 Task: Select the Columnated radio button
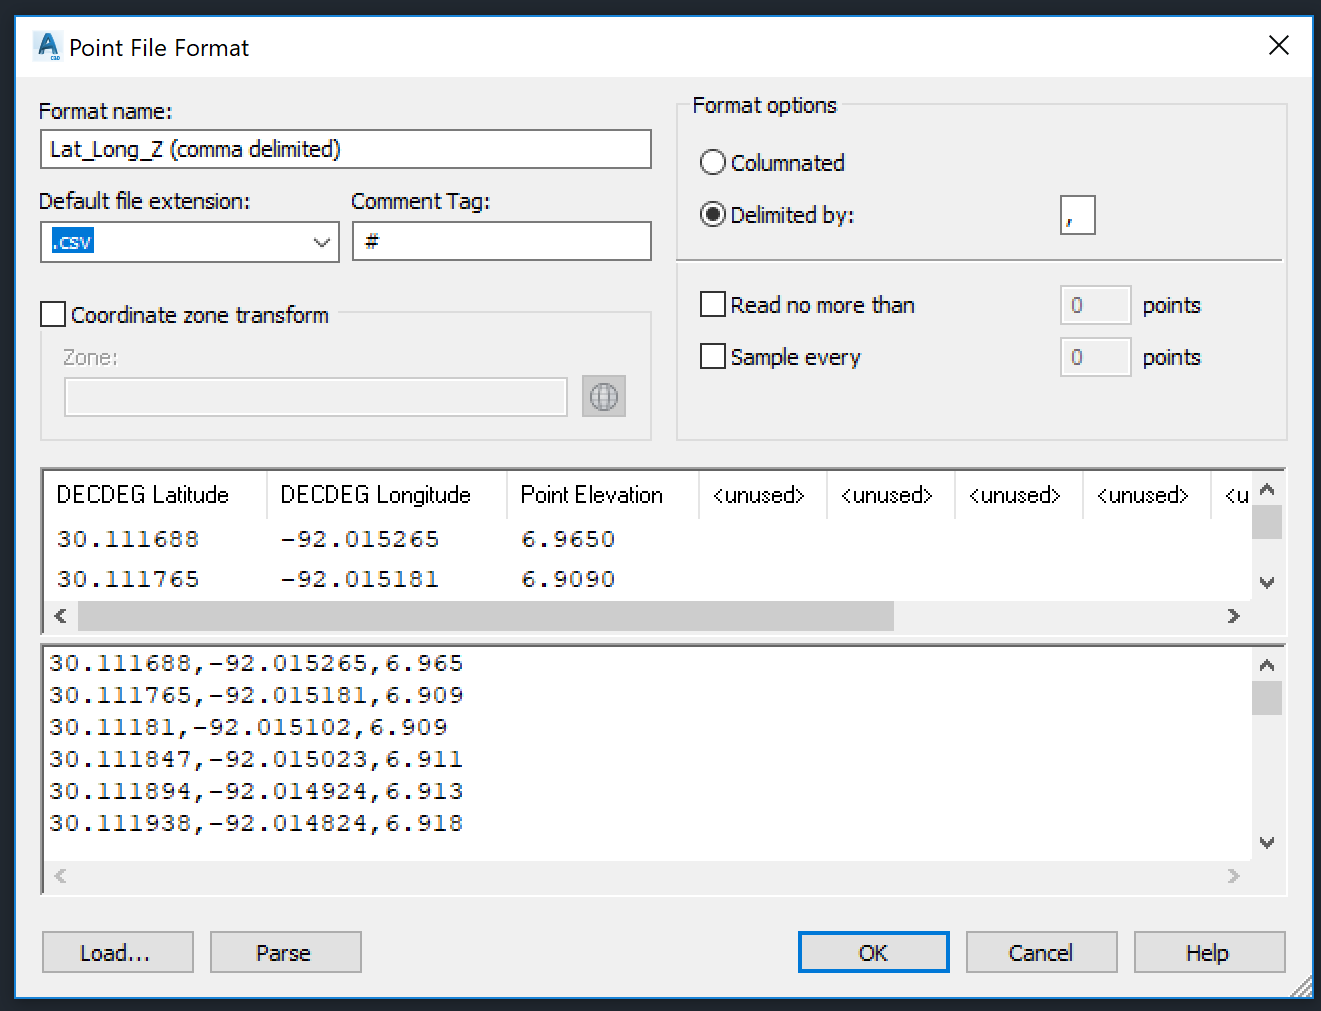(x=712, y=162)
